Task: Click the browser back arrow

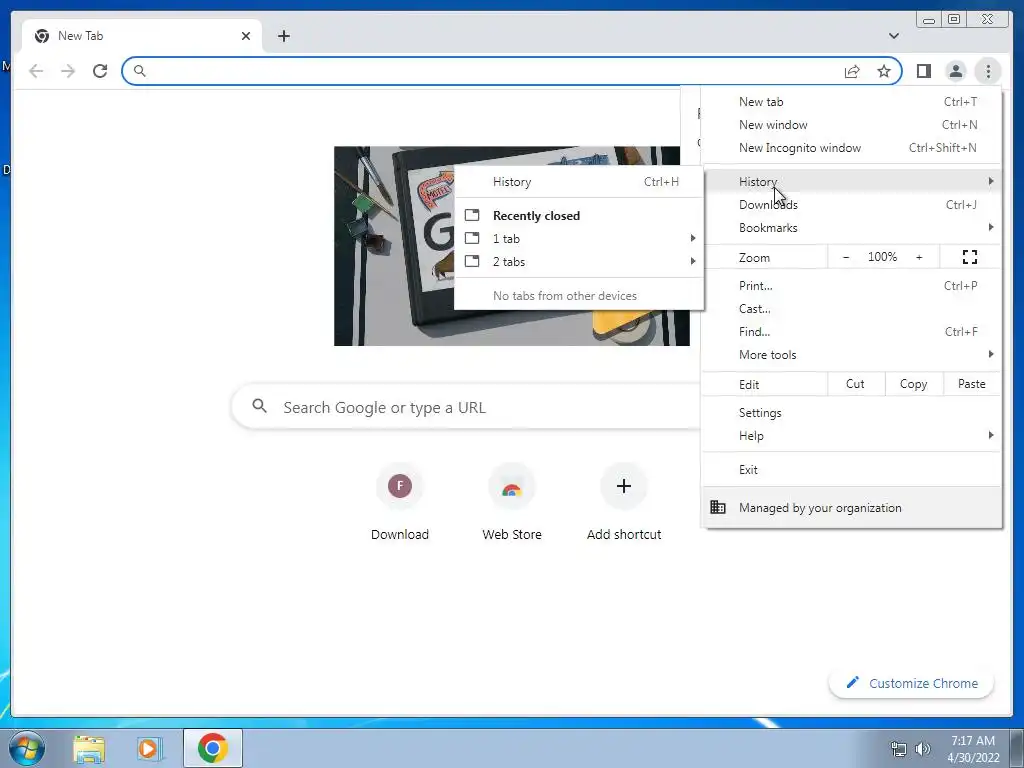Action: point(36,71)
